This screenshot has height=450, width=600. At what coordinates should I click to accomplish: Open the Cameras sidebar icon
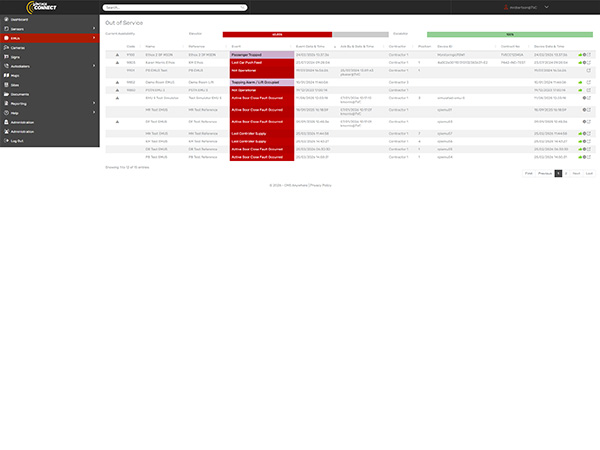click(5, 47)
